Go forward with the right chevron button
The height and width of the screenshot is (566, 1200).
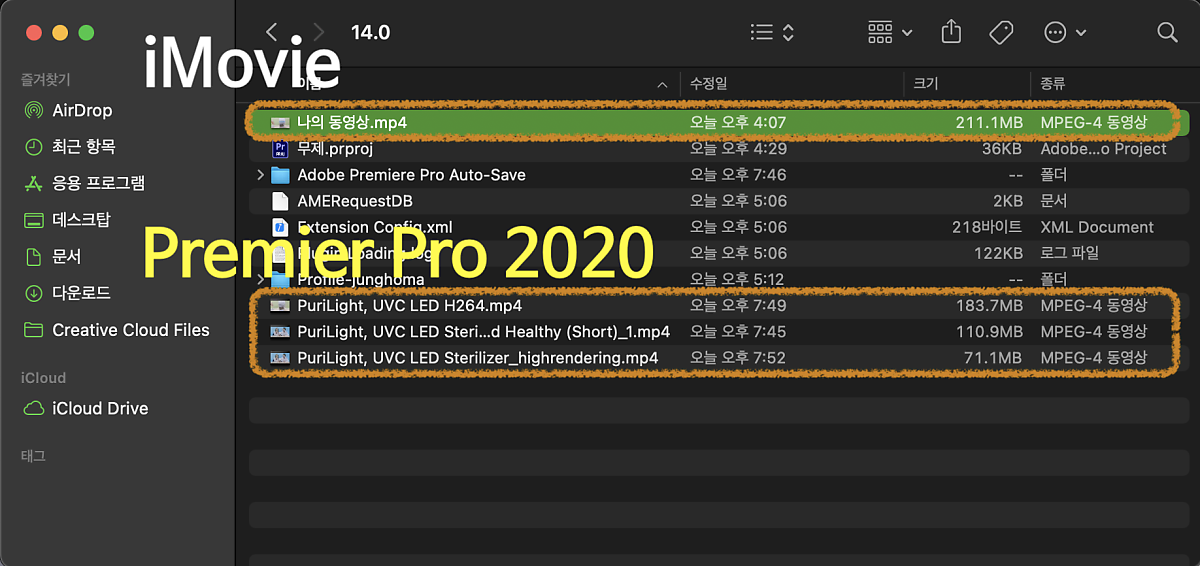318,33
